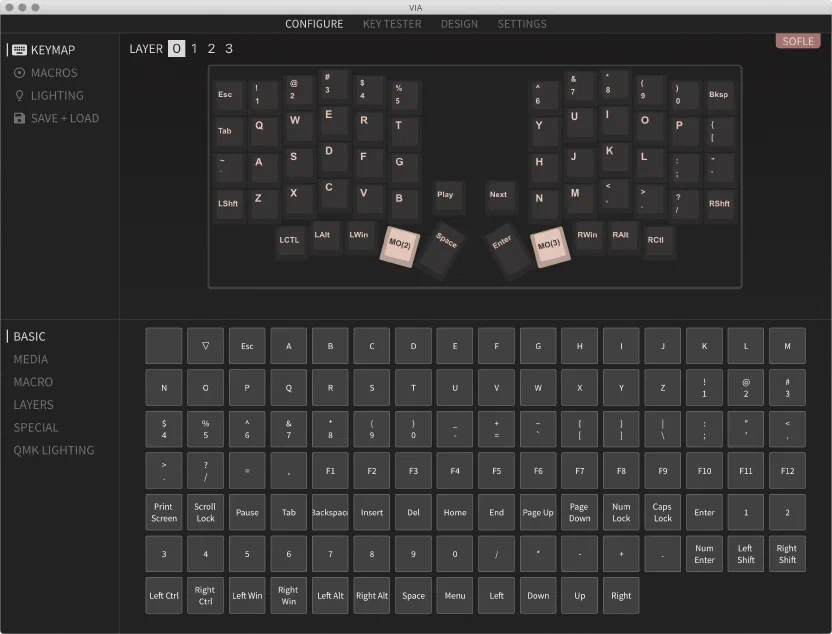Select layer 3
The image size is (832, 634).
[x=229, y=49]
